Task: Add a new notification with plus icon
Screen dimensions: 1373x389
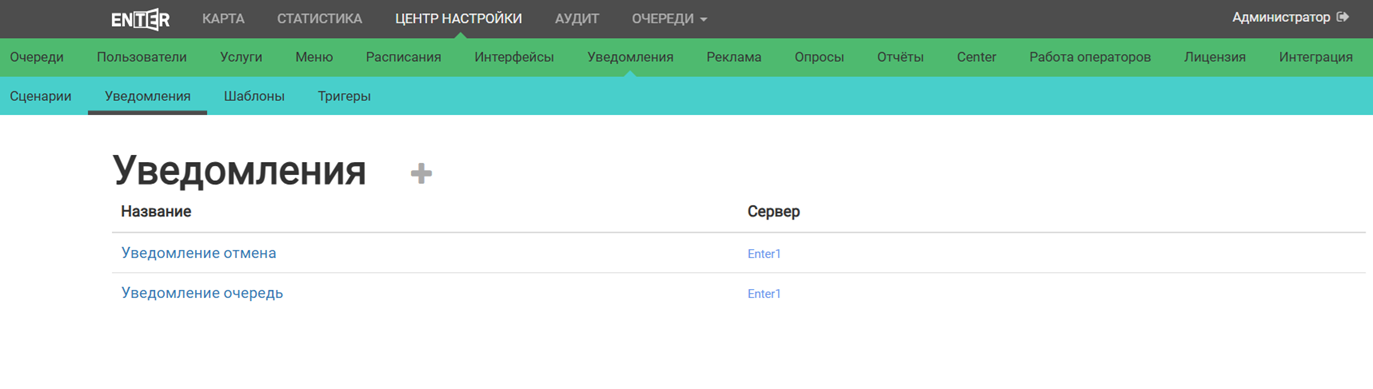Action: 421,173
